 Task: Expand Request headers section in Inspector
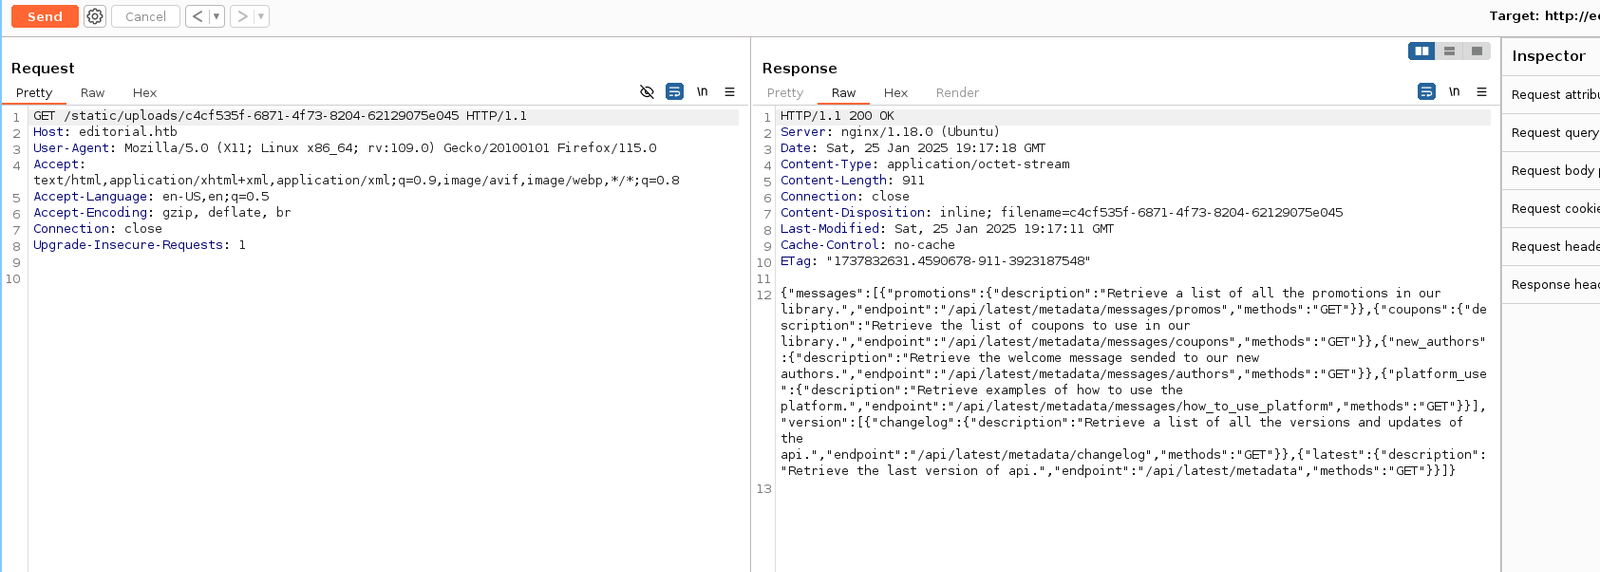(1554, 246)
